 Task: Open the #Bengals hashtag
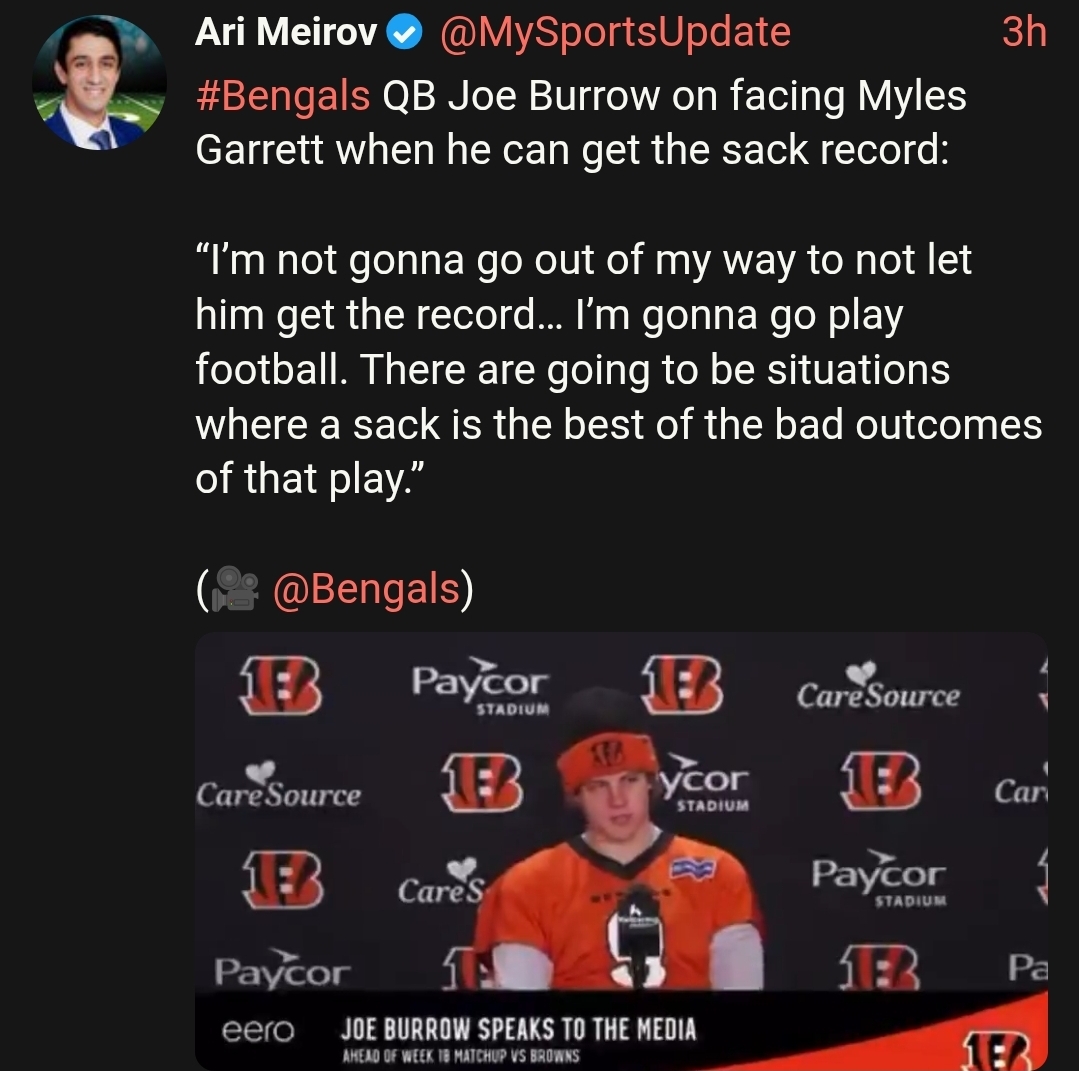(283, 96)
